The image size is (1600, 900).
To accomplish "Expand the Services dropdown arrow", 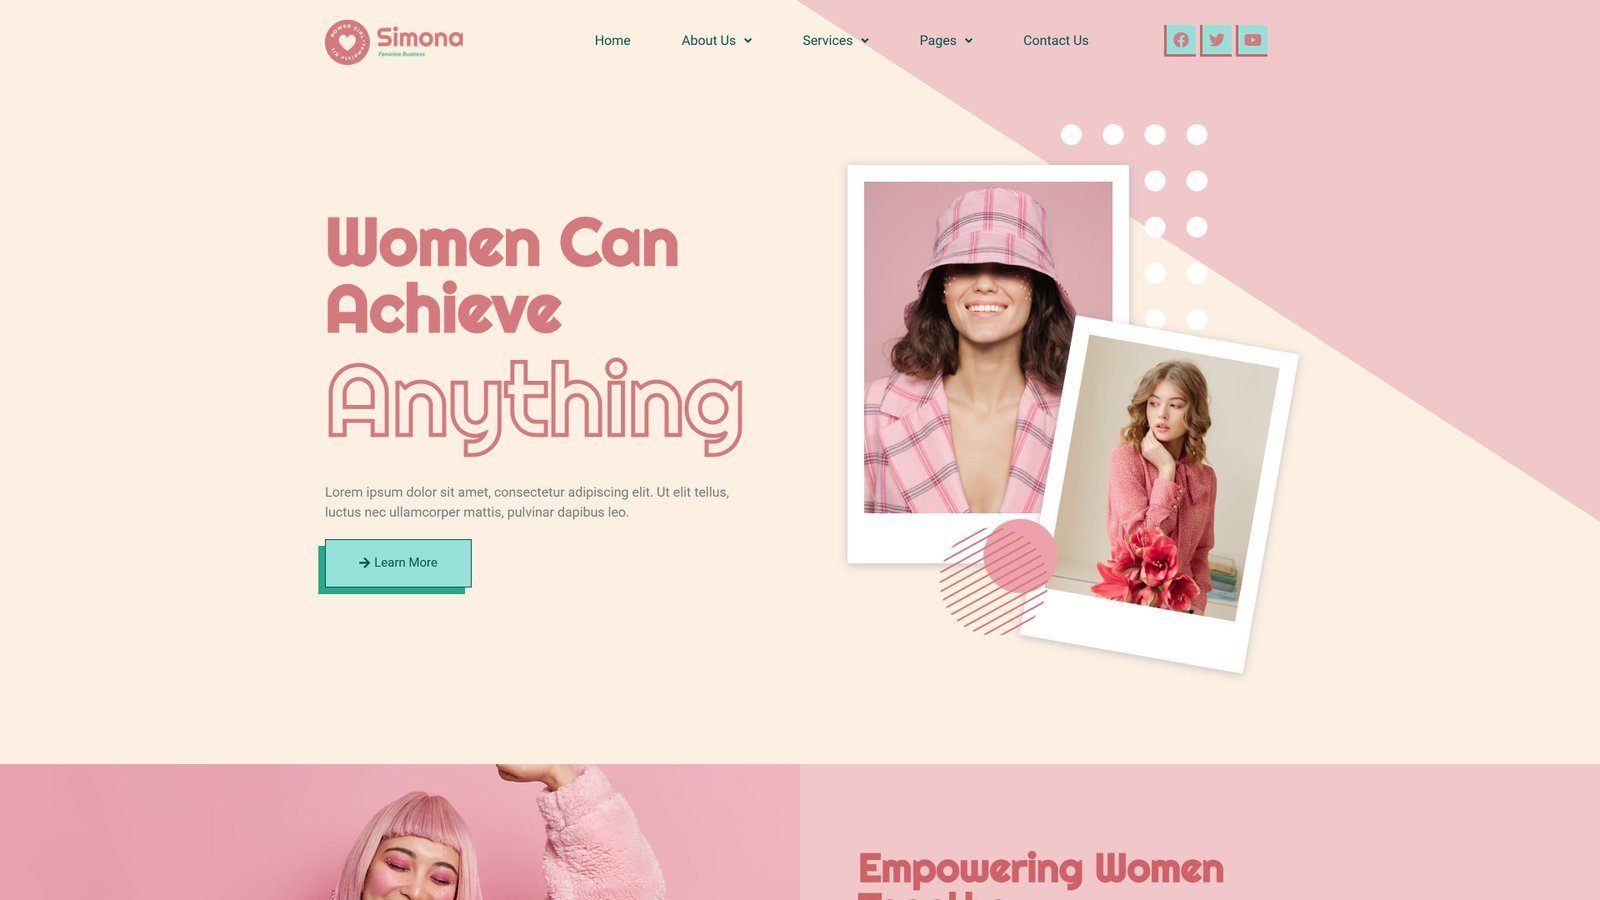I will tap(865, 41).
